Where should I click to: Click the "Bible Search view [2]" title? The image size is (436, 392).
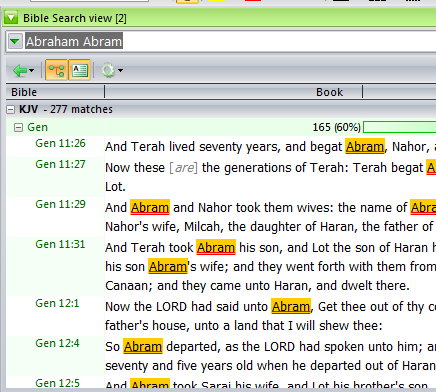tap(75, 18)
